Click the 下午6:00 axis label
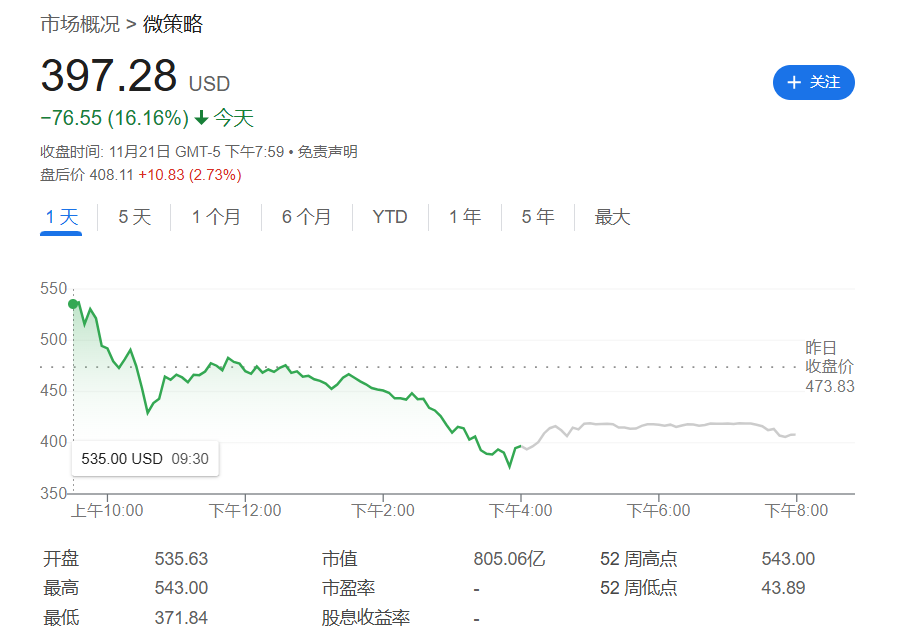The image size is (905, 641). tap(659, 511)
